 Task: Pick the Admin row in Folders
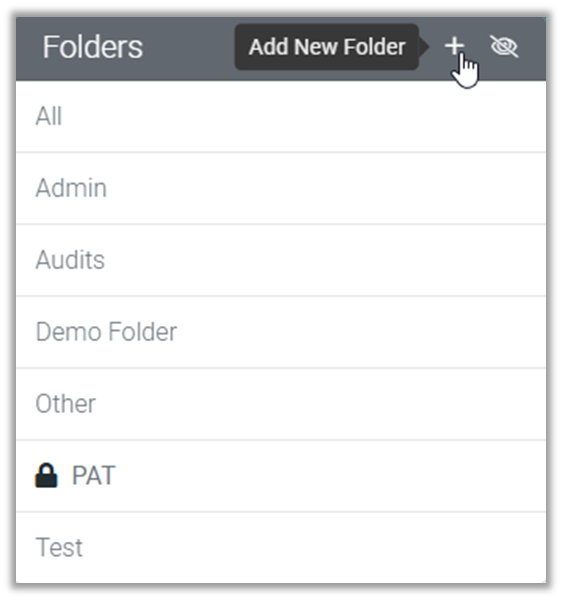tap(281, 188)
